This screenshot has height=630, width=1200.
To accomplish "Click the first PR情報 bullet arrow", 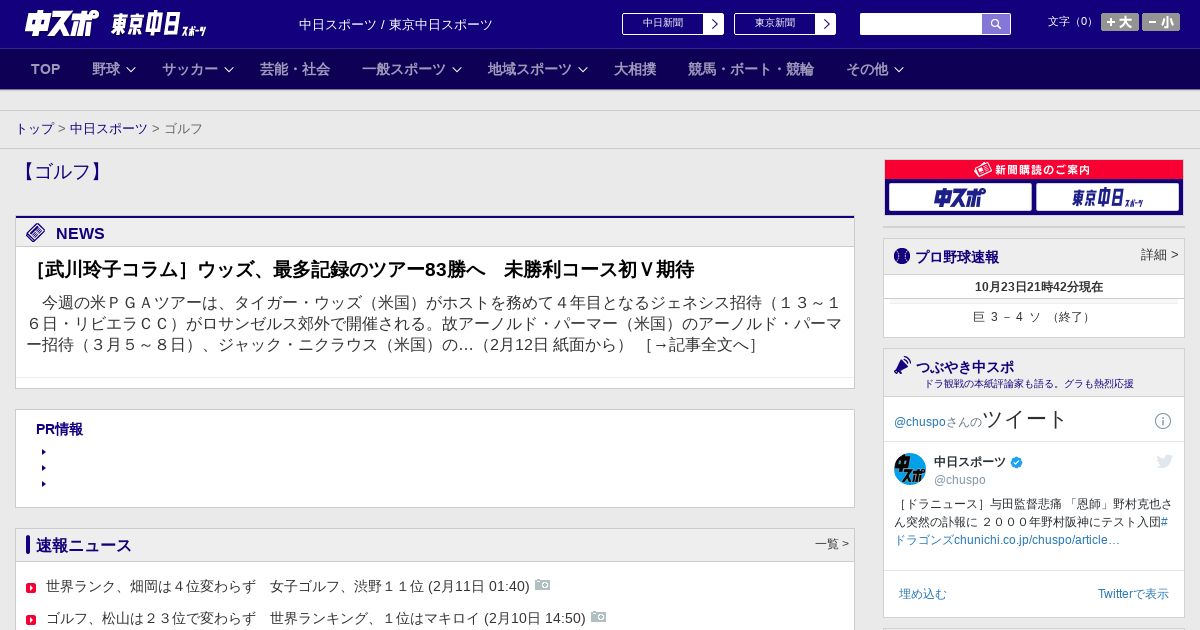I will (x=44, y=452).
